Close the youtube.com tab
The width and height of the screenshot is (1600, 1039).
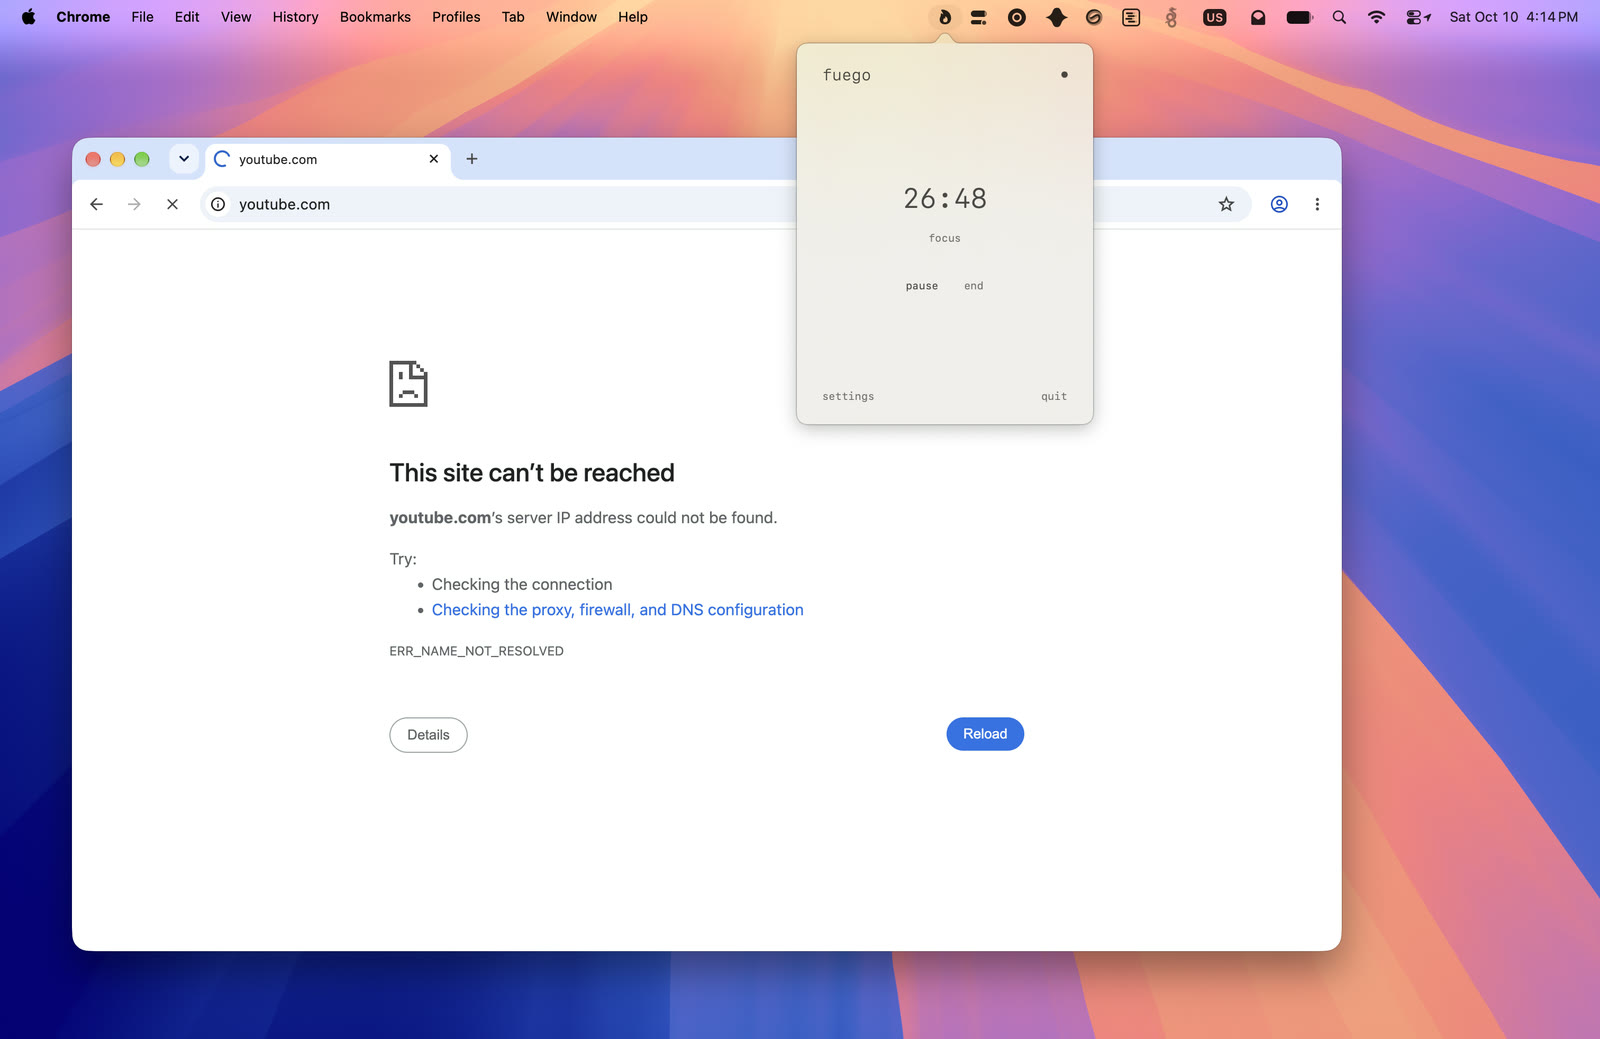(434, 159)
